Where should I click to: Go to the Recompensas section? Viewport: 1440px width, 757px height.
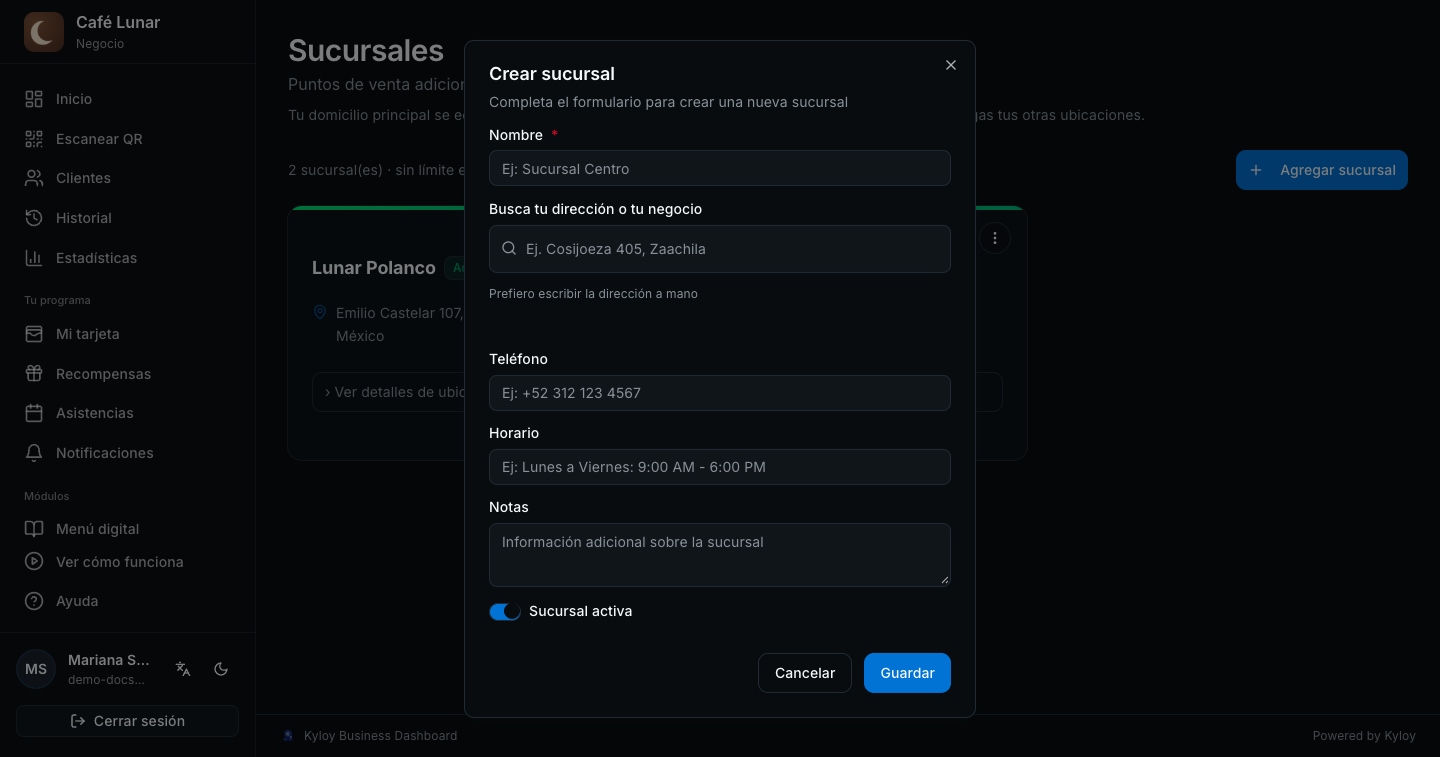point(127,374)
